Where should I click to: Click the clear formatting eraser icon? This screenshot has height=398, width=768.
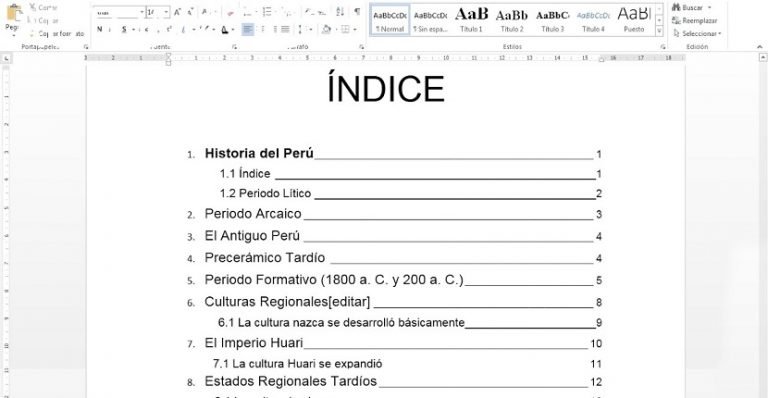231,12
